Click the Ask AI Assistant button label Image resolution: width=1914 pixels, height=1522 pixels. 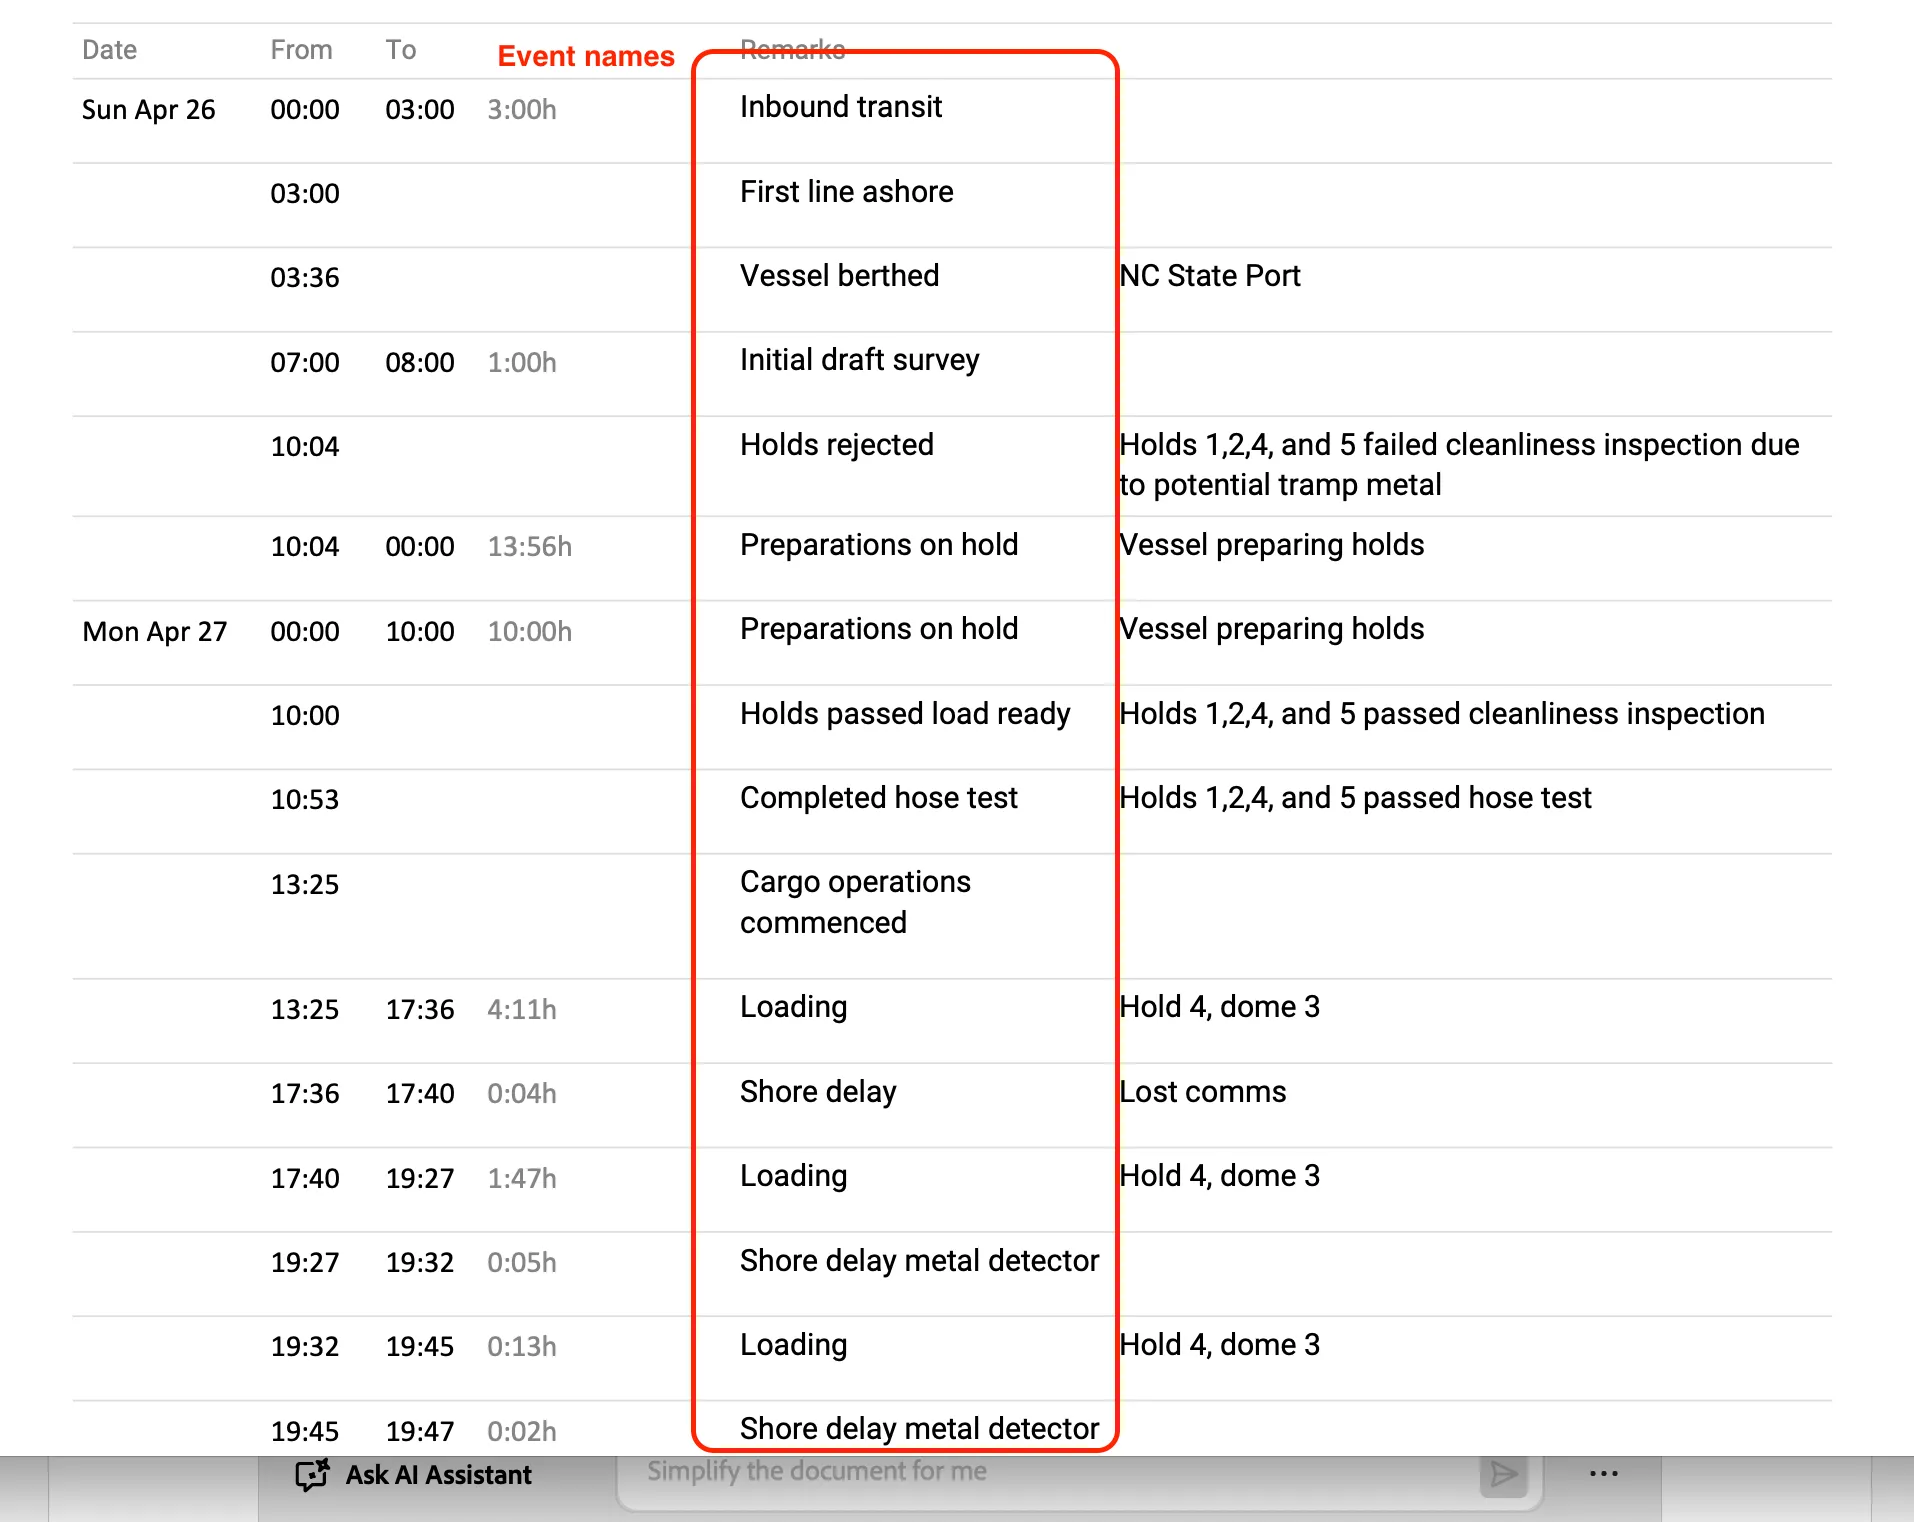point(439,1475)
